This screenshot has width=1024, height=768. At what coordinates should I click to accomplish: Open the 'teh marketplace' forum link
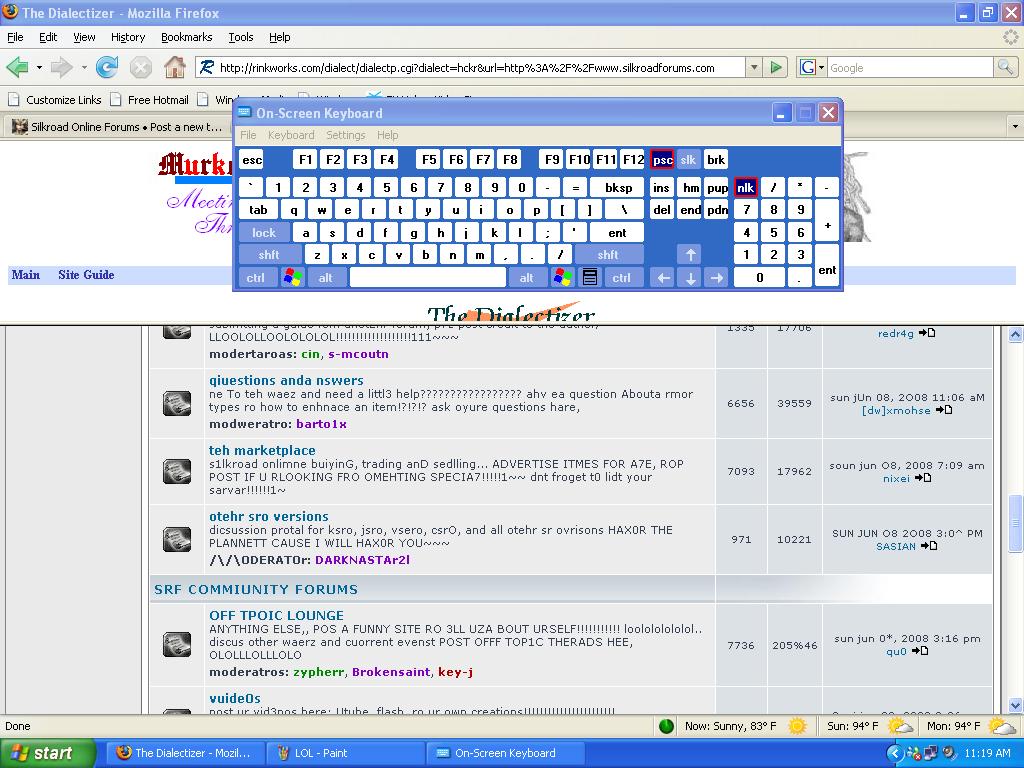pos(262,451)
